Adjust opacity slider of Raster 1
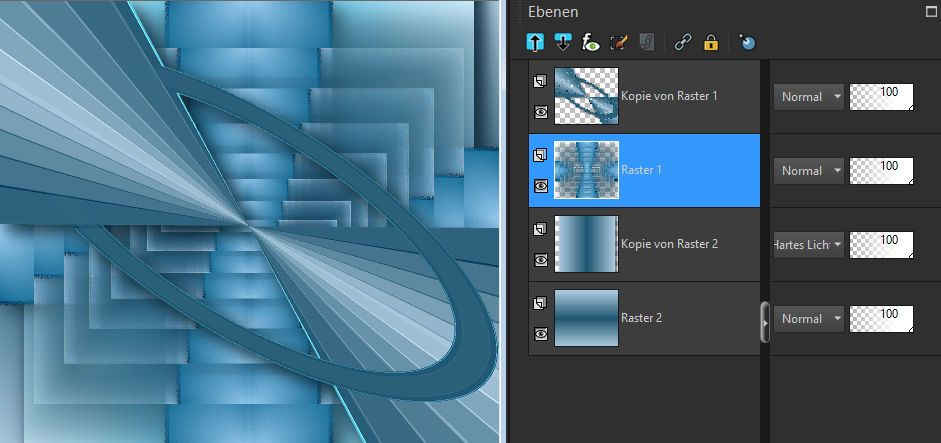 [882, 171]
